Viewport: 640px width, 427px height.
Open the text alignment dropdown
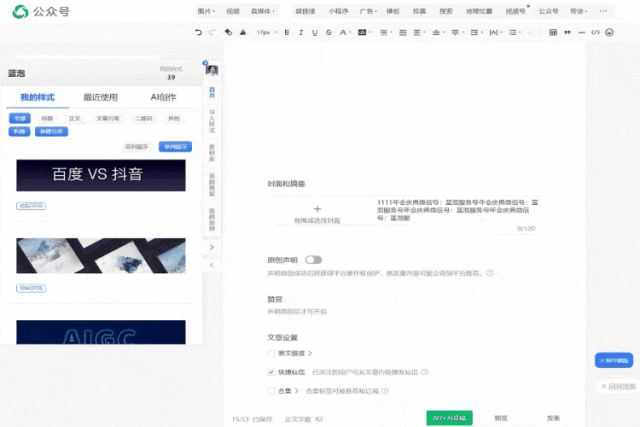coord(385,32)
